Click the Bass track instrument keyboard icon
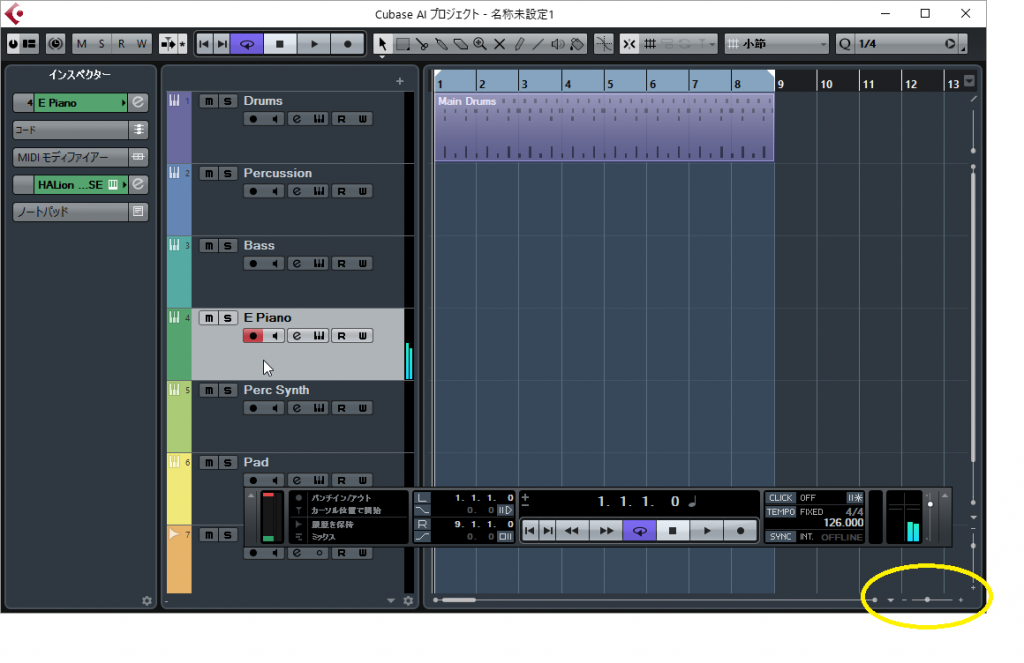Screen dimensions: 1024x663 (x=319, y=264)
